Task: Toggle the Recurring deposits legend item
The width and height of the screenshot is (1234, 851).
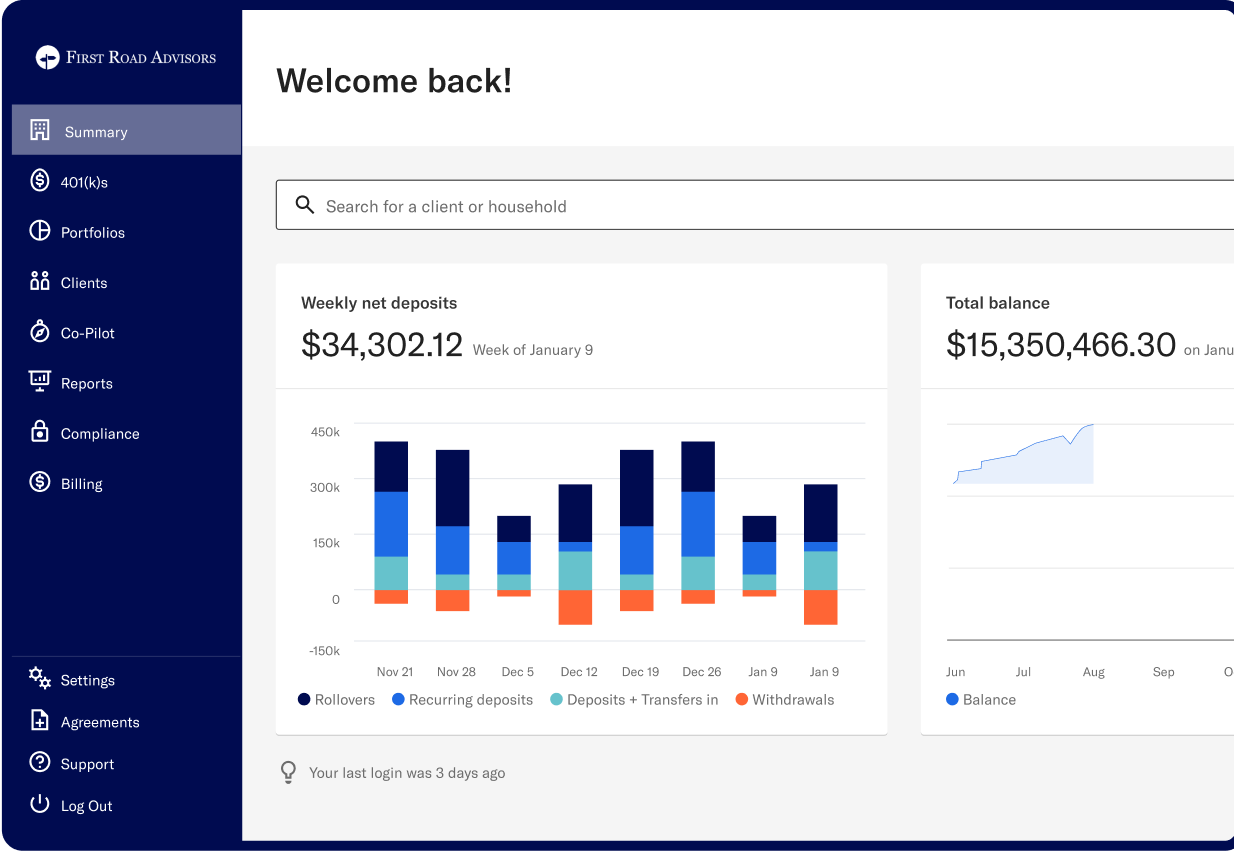Action: [462, 699]
